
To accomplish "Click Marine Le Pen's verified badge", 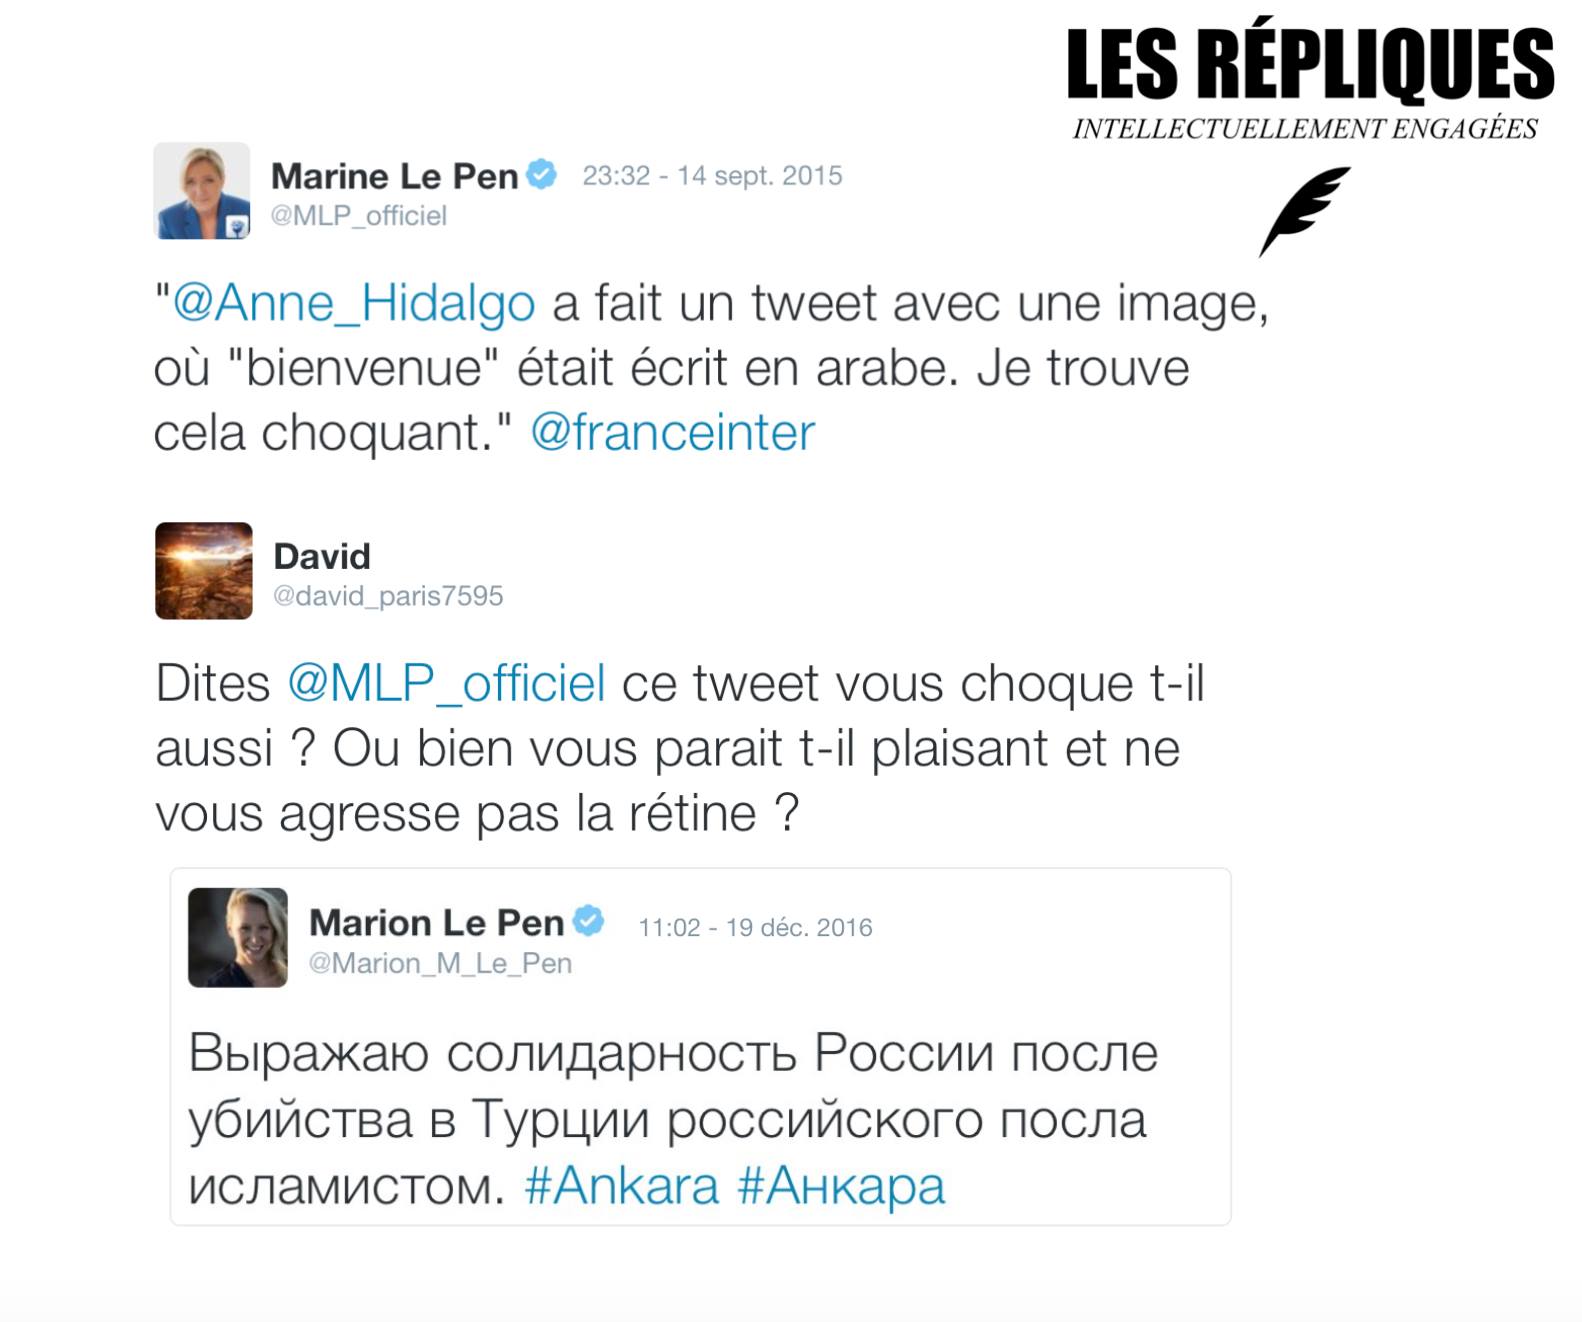I will (541, 175).
